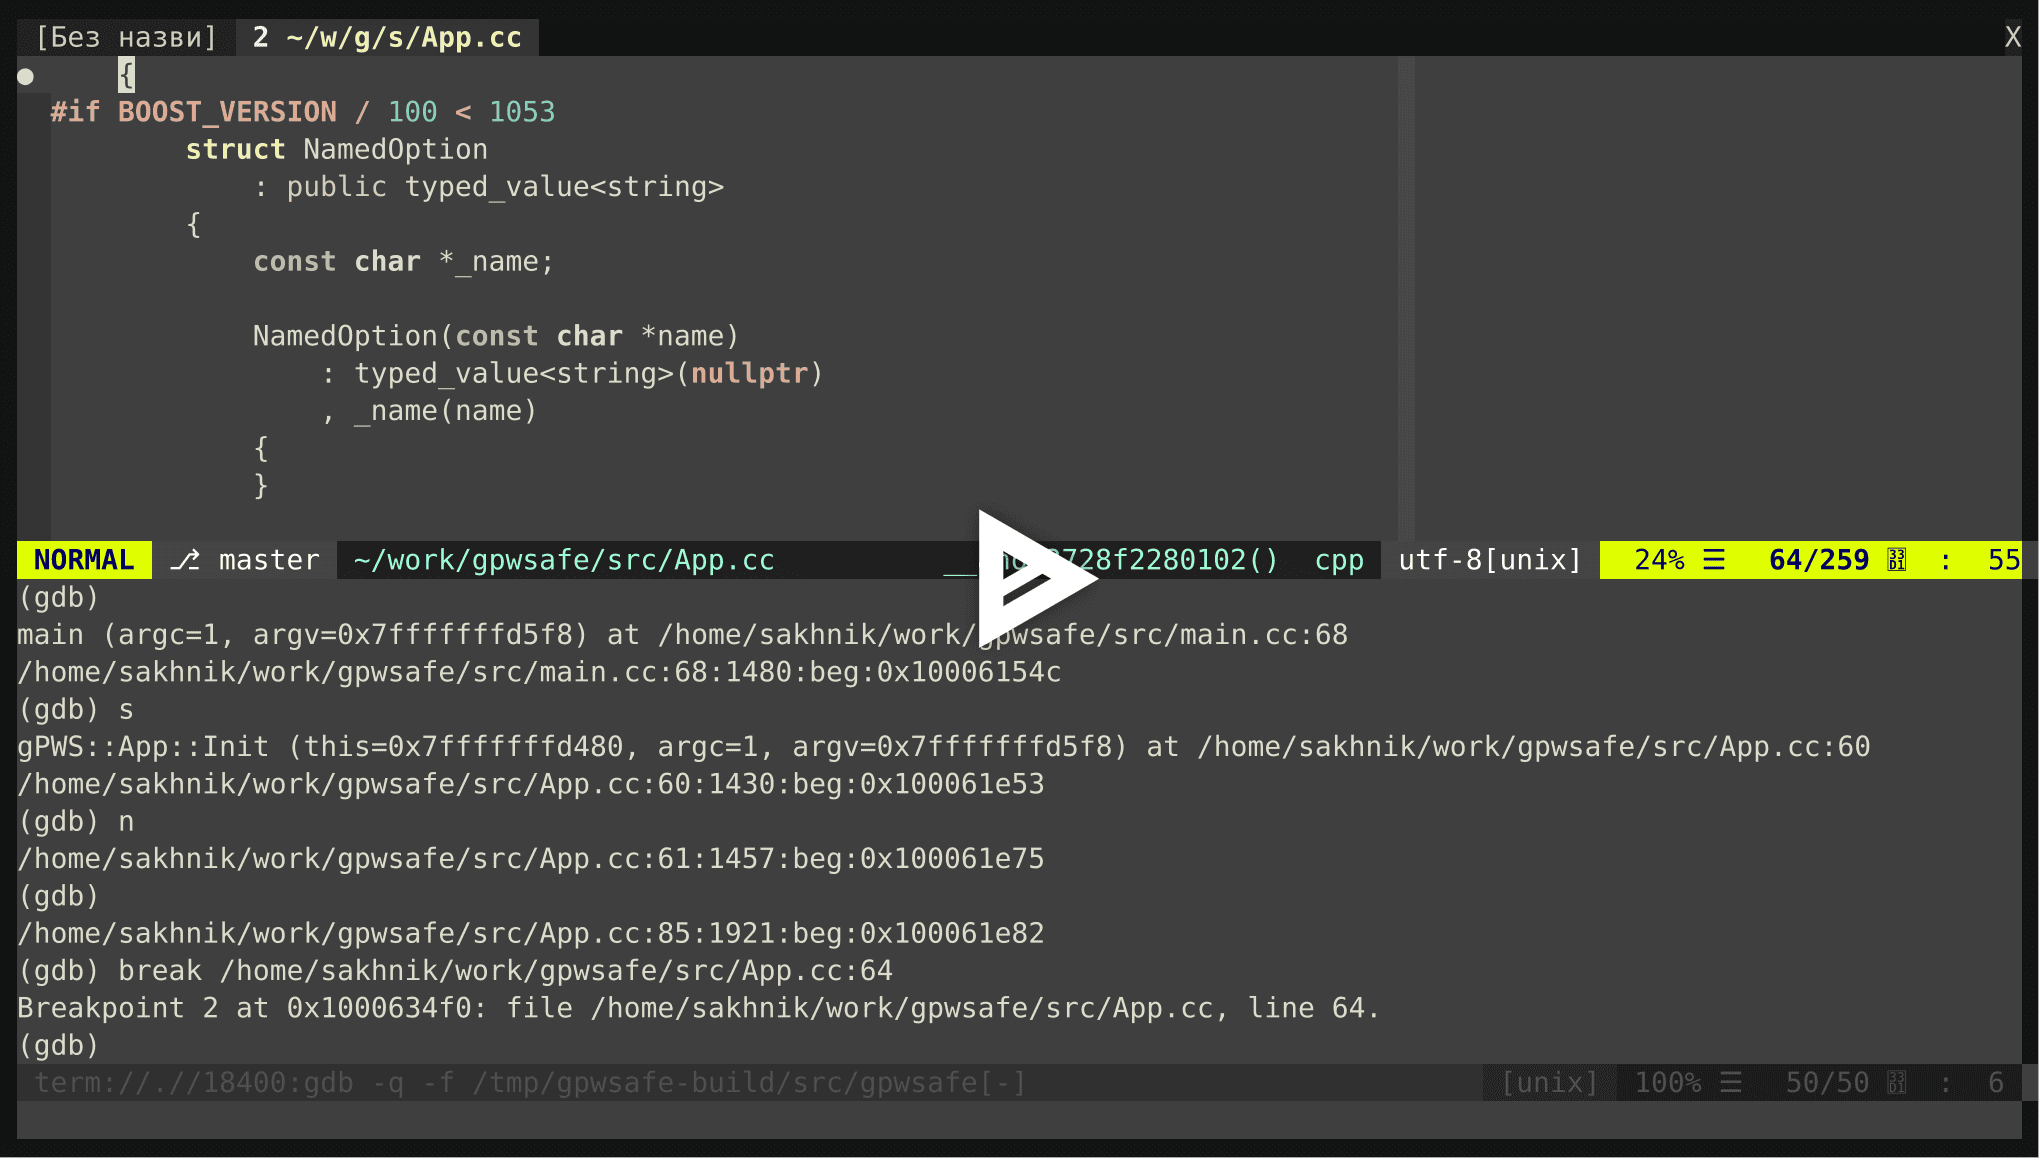This screenshot has height=1158, width=2039.
Task: Click the utf-8[unix] encoding indicator
Action: [x=1490, y=560]
